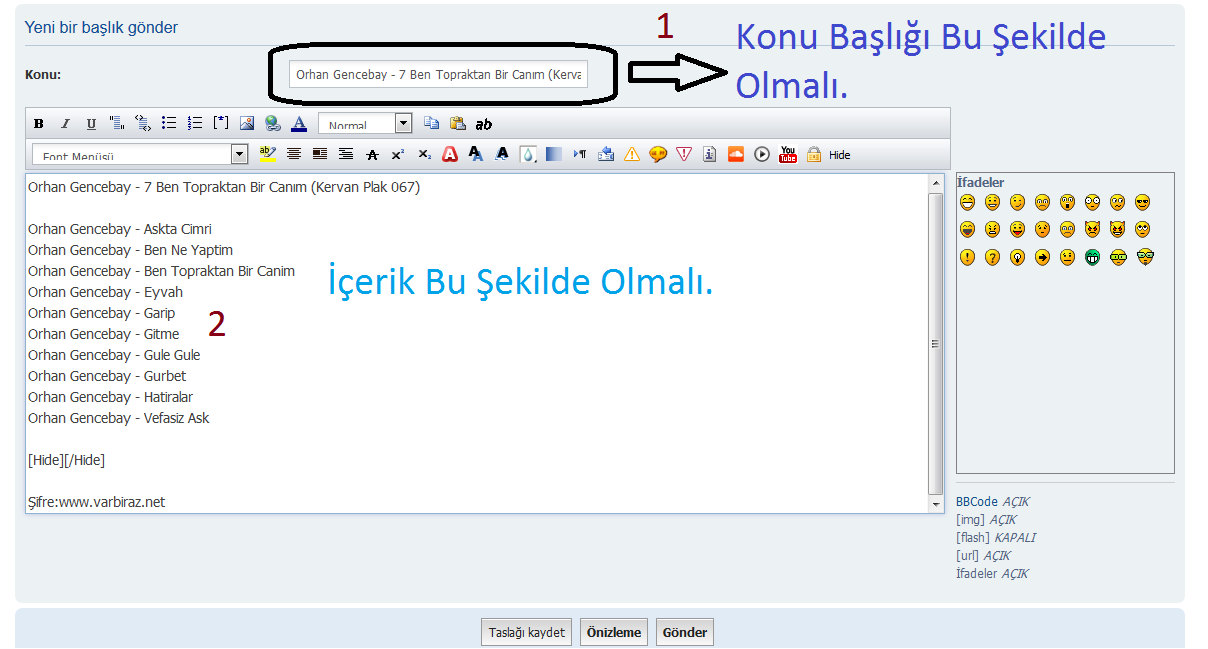This screenshot has height=649, width=1208.
Task: Open the [url] link
Action: [x=968, y=555]
